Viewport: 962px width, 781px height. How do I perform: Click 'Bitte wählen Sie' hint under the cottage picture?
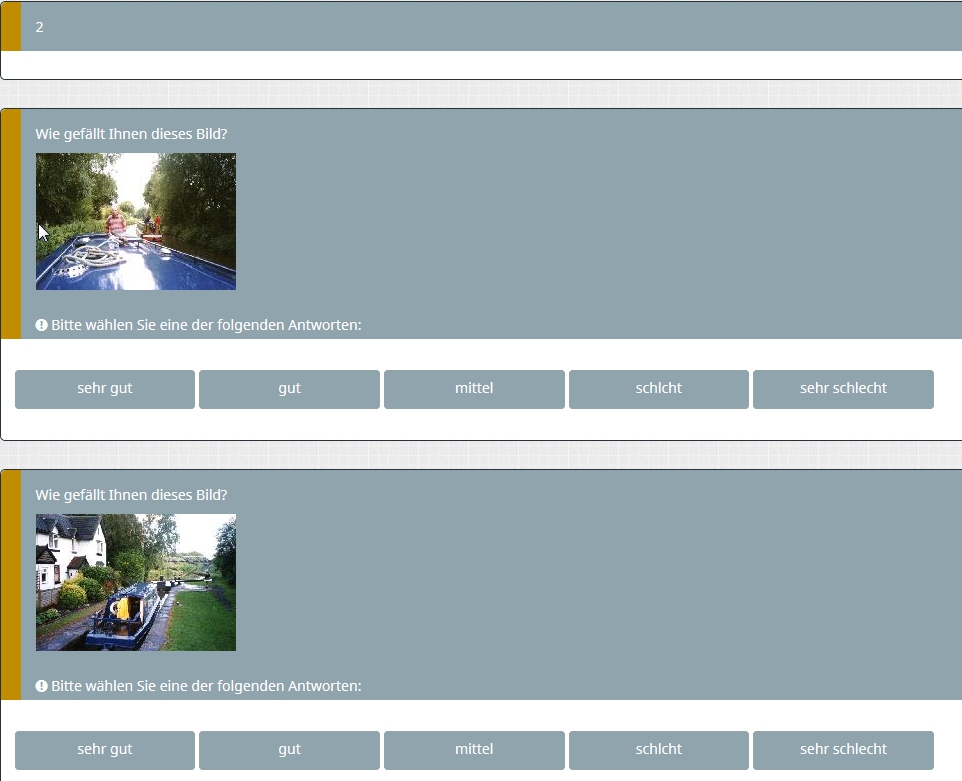tap(206, 686)
